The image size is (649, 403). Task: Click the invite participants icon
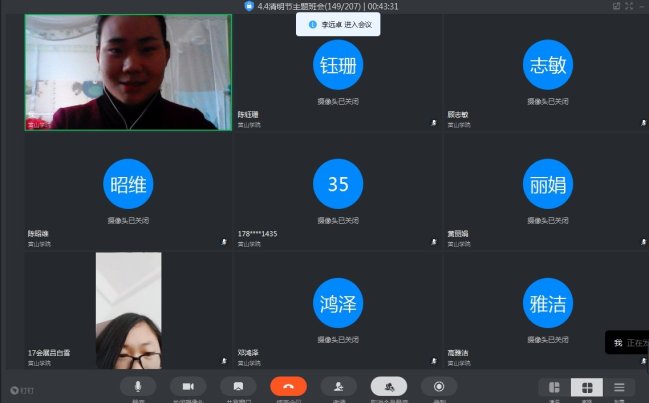pyautogui.click(x=339, y=386)
